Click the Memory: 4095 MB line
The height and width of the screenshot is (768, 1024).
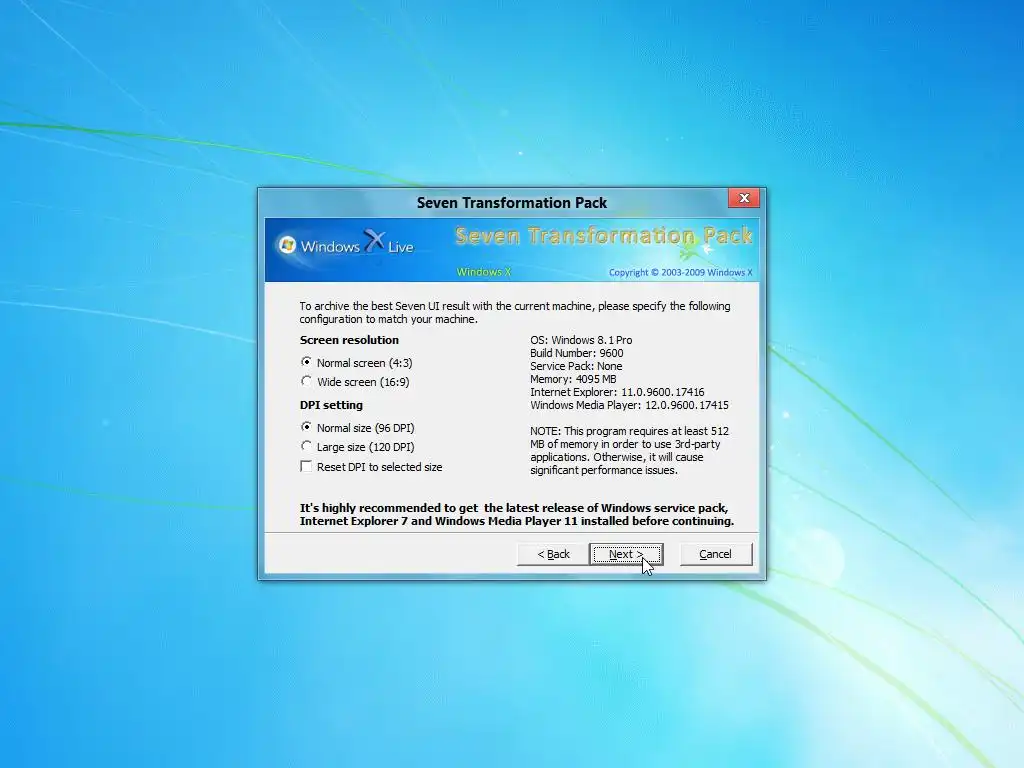click(573, 379)
